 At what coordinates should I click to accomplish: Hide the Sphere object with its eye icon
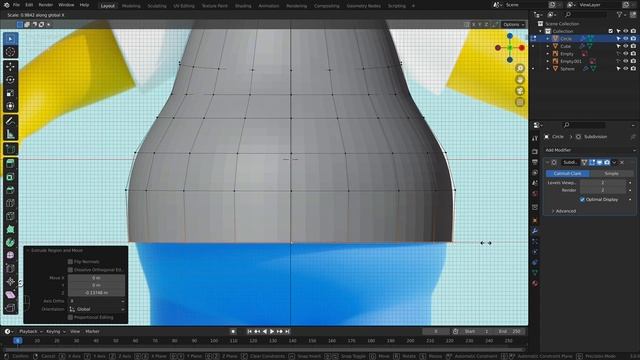click(626, 69)
